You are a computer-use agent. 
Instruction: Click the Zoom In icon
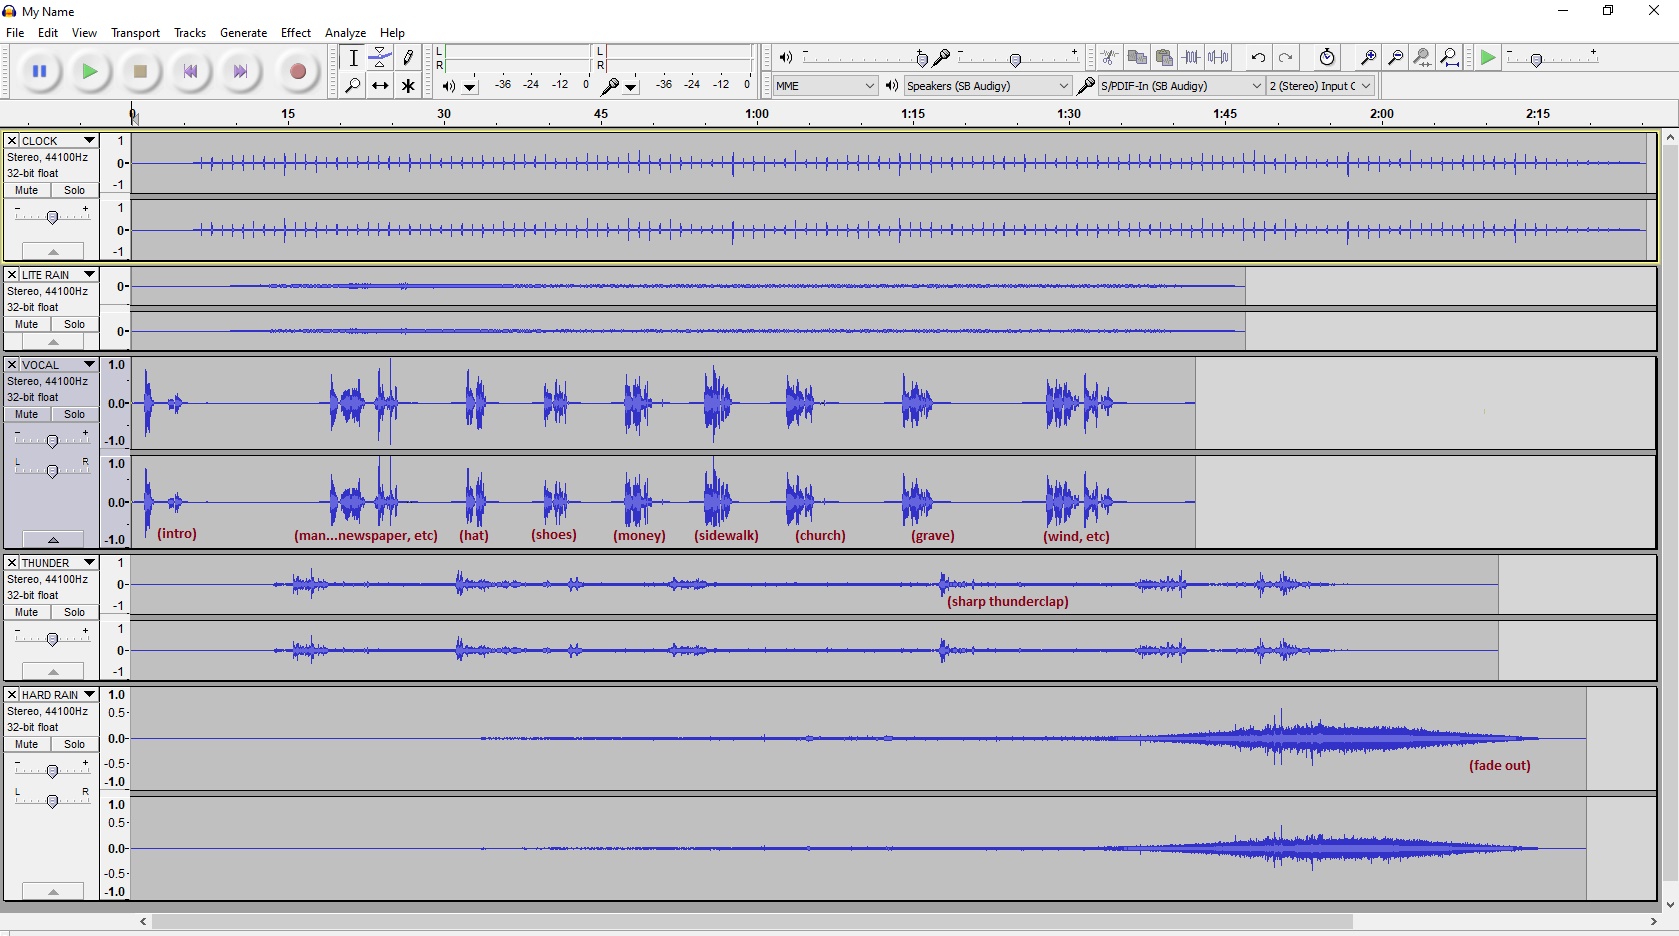1368,58
